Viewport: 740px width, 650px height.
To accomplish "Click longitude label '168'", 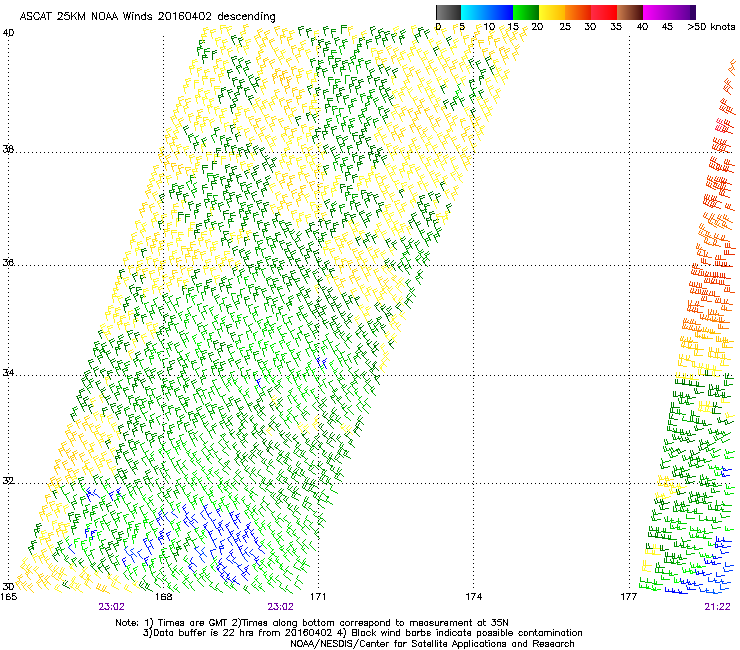I will click(163, 597).
